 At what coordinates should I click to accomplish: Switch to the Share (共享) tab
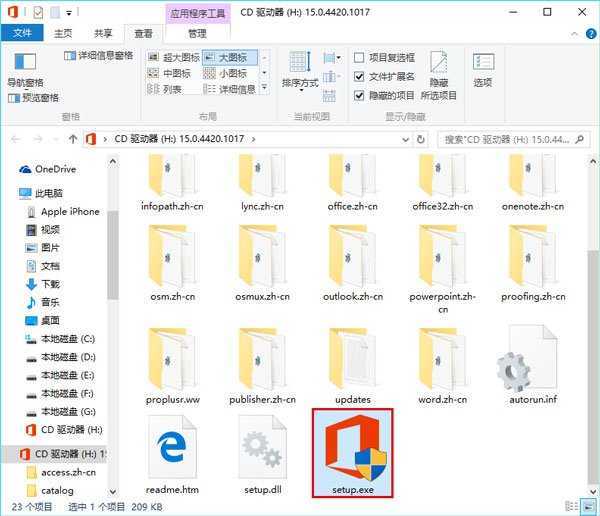pyautogui.click(x=103, y=33)
